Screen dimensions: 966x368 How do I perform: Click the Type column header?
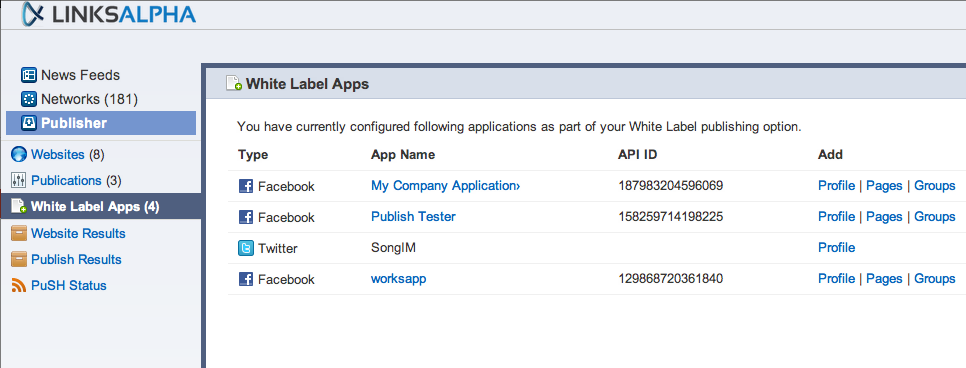click(253, 155)
